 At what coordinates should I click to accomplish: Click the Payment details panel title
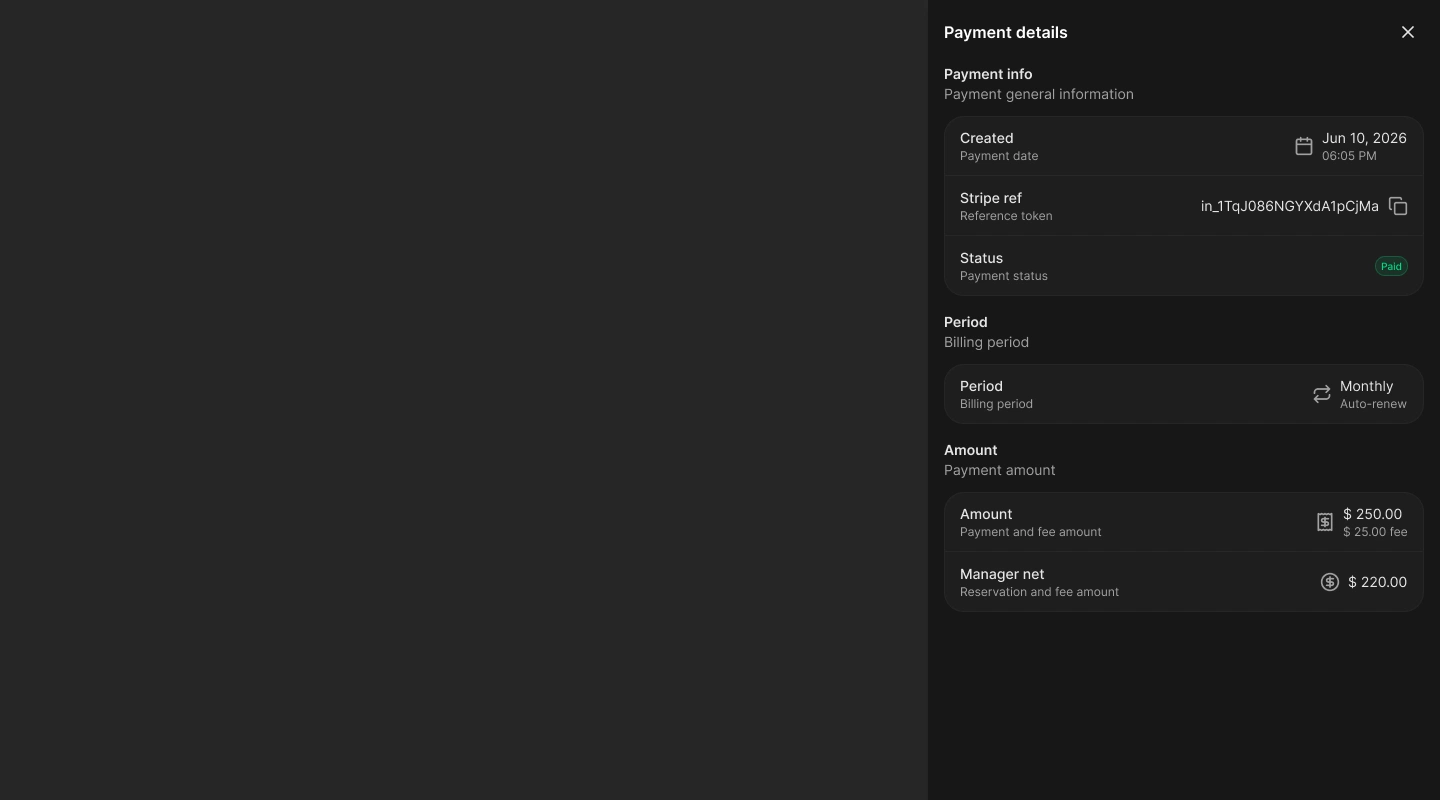(x=1005, y=32)
